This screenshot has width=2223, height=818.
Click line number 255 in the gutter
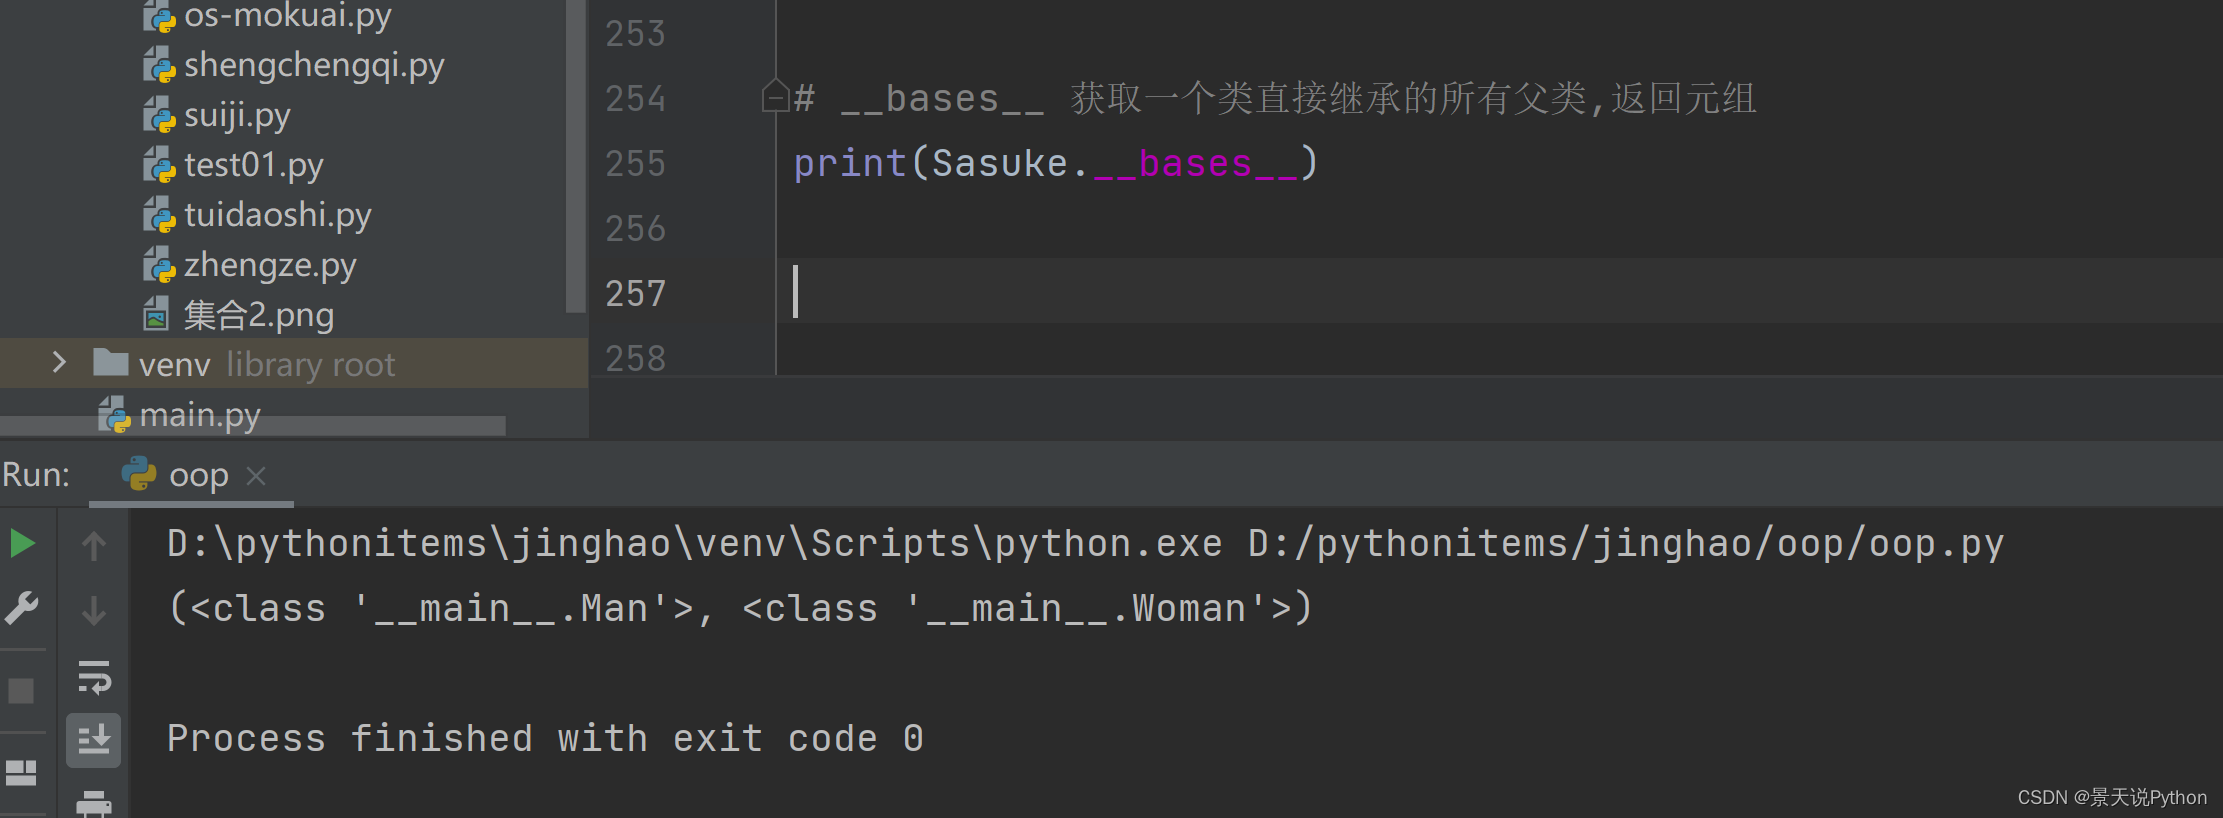(x=635, y=163)
